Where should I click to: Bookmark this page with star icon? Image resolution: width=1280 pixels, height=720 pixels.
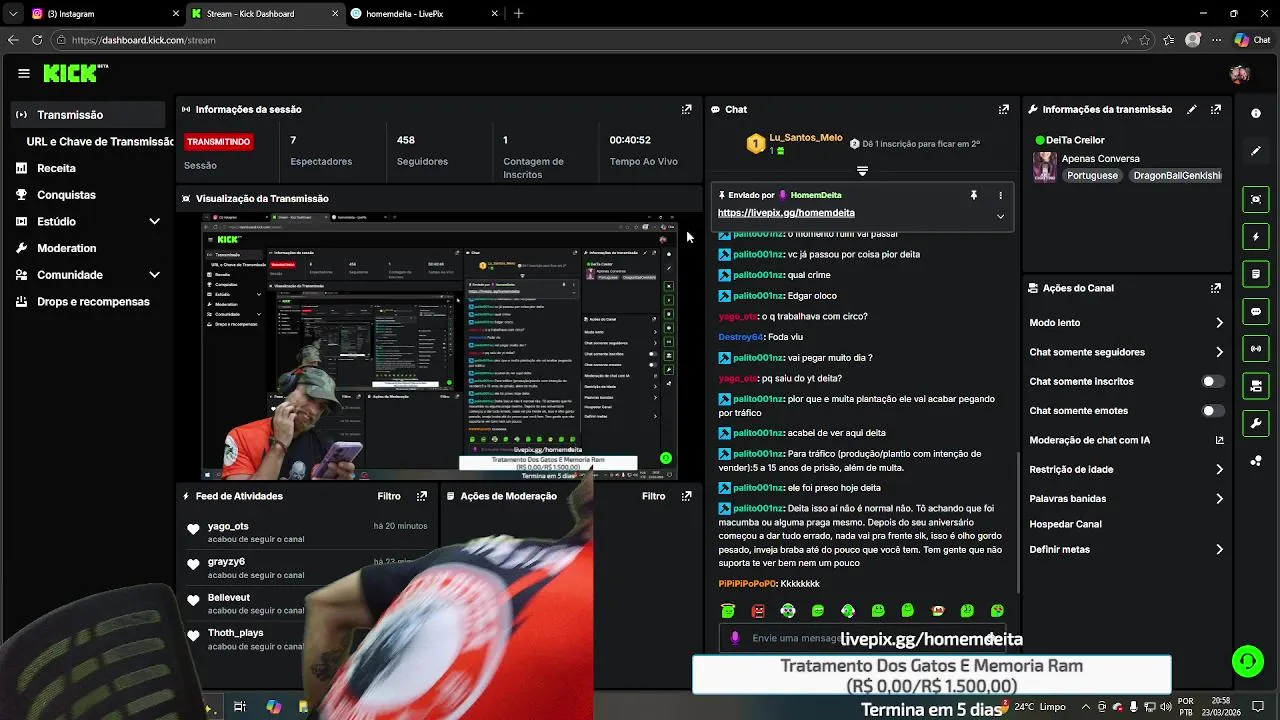click(x=1145, y=40)
